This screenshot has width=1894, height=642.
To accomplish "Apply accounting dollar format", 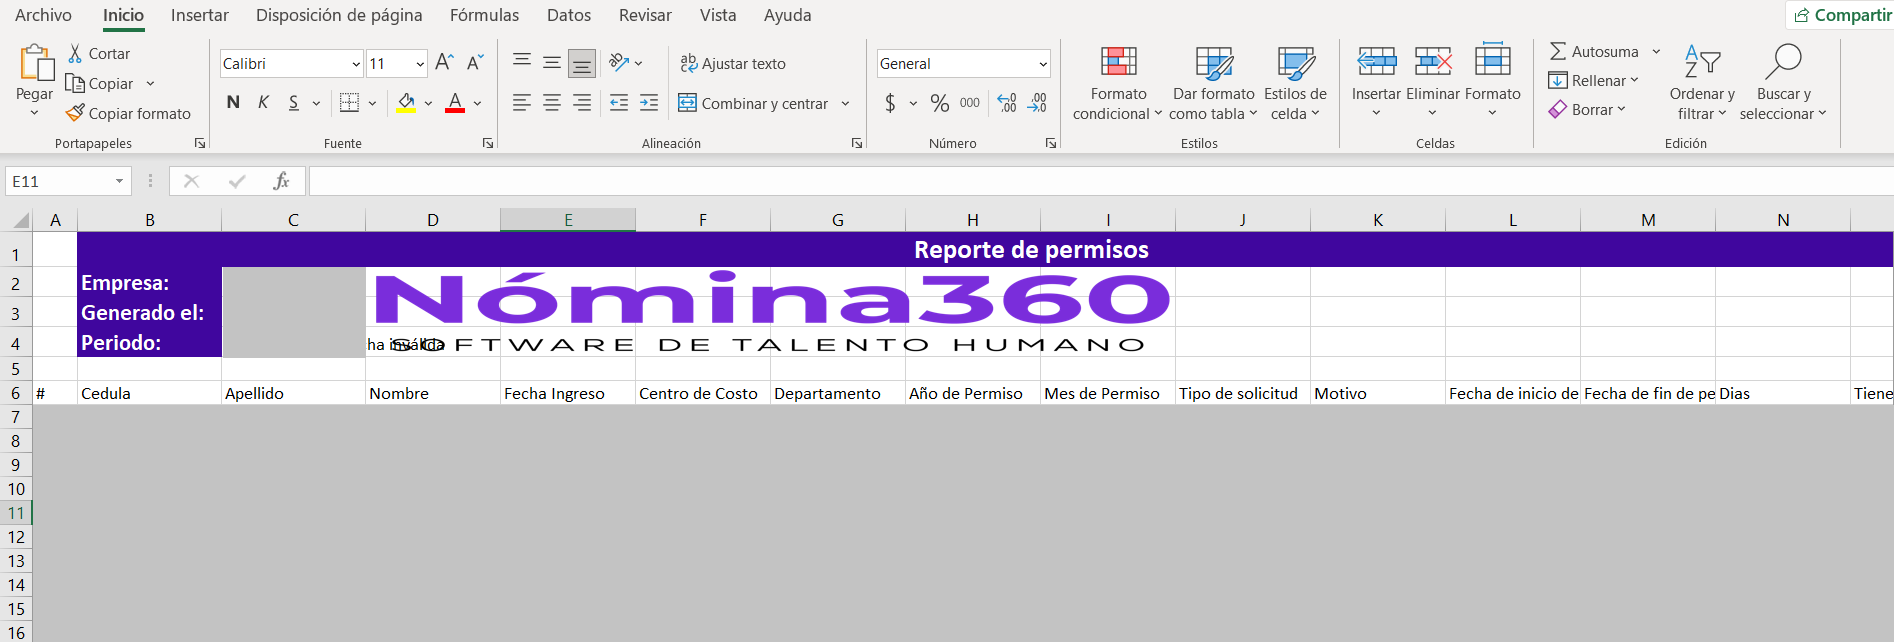I will tap(890, 103).
